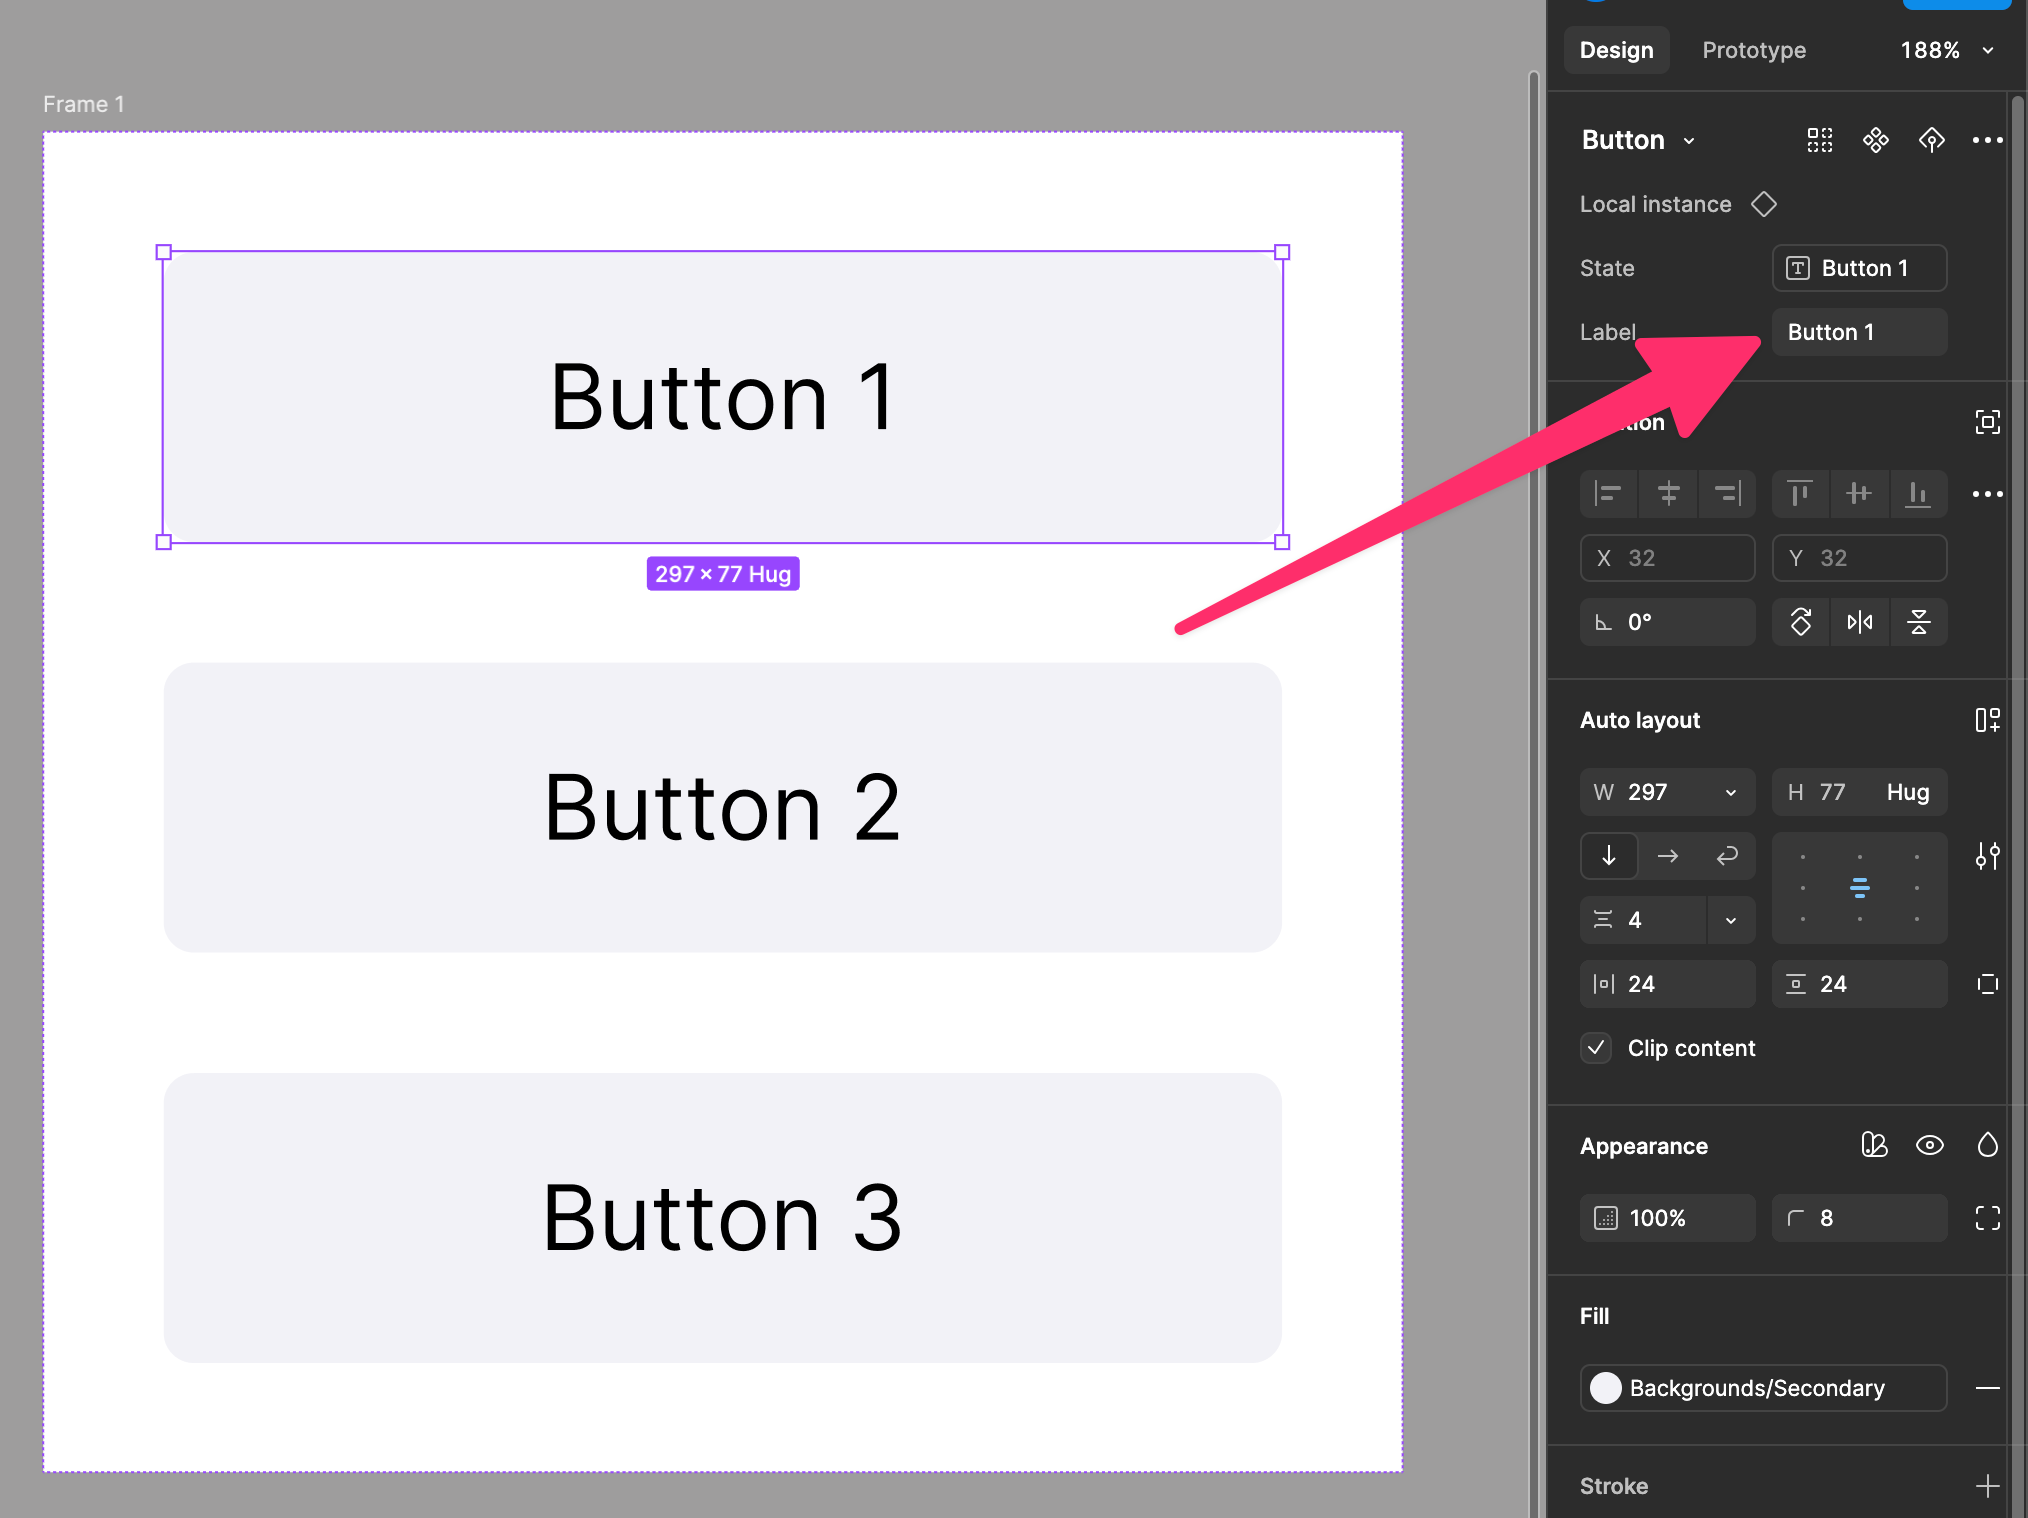The image size is (2028, 1518).
Task: Align selection to the left
Action: [x=1608, y=494]
